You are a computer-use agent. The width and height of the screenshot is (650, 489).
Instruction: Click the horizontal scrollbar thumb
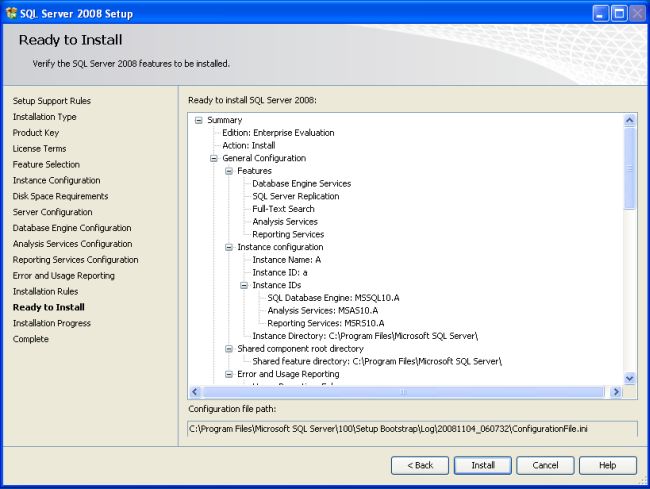403,392
